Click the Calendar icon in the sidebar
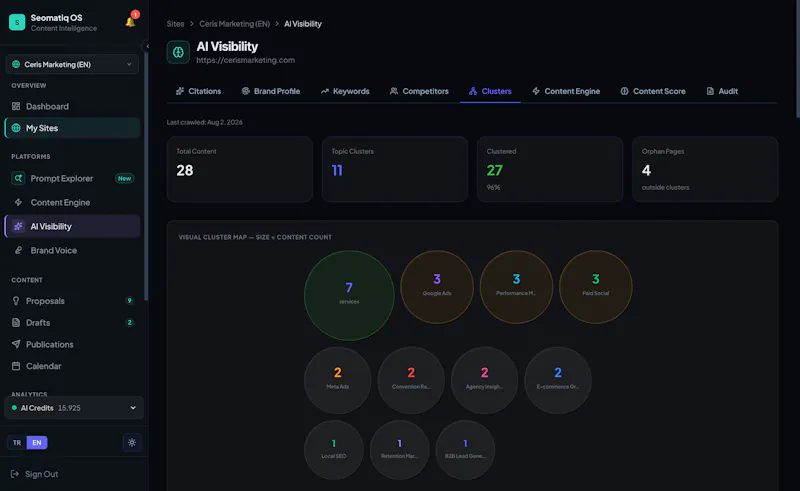 (16, 366)
